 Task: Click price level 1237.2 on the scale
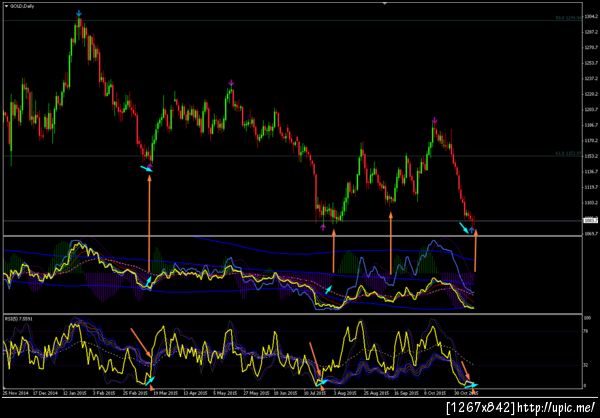click(589, 78)
